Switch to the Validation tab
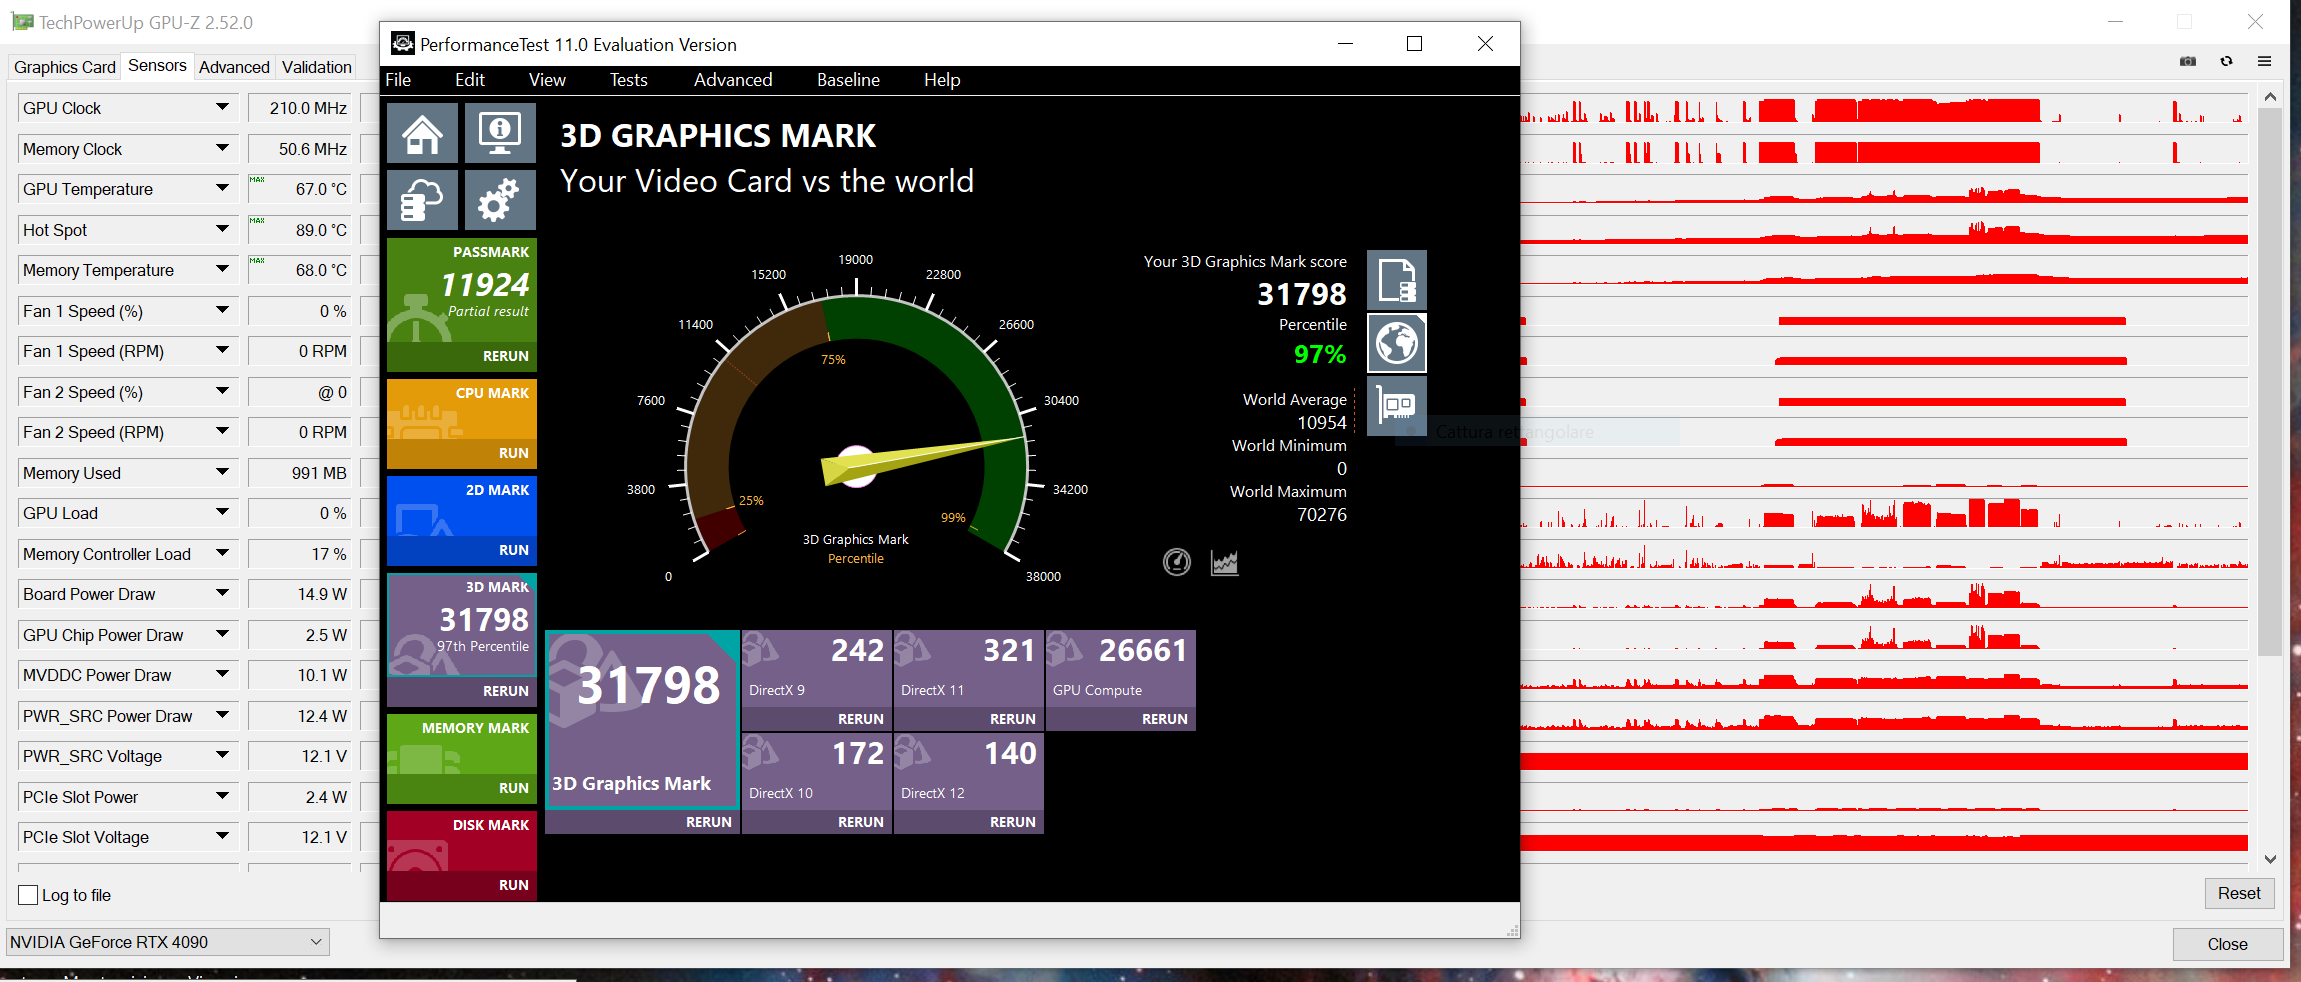The width and height of the screenshot is (2301, 982). (x=316, y=67)
